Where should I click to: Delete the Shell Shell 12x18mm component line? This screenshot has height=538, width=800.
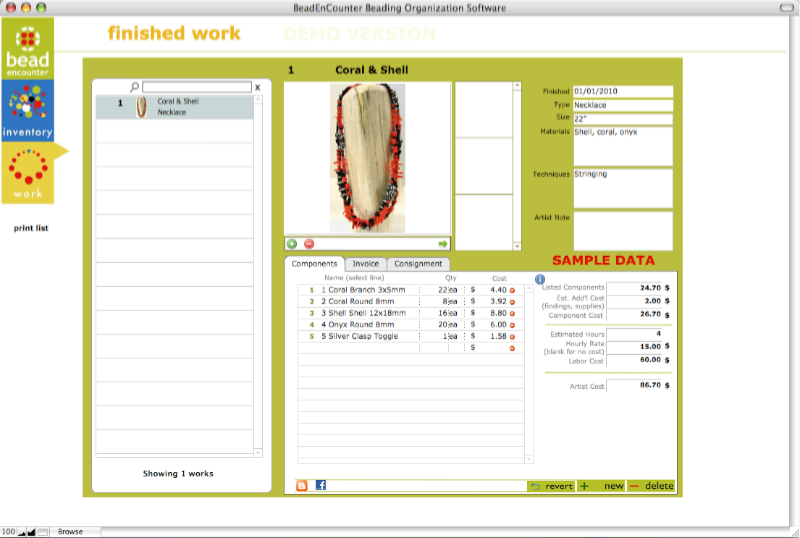coord(512,314)
